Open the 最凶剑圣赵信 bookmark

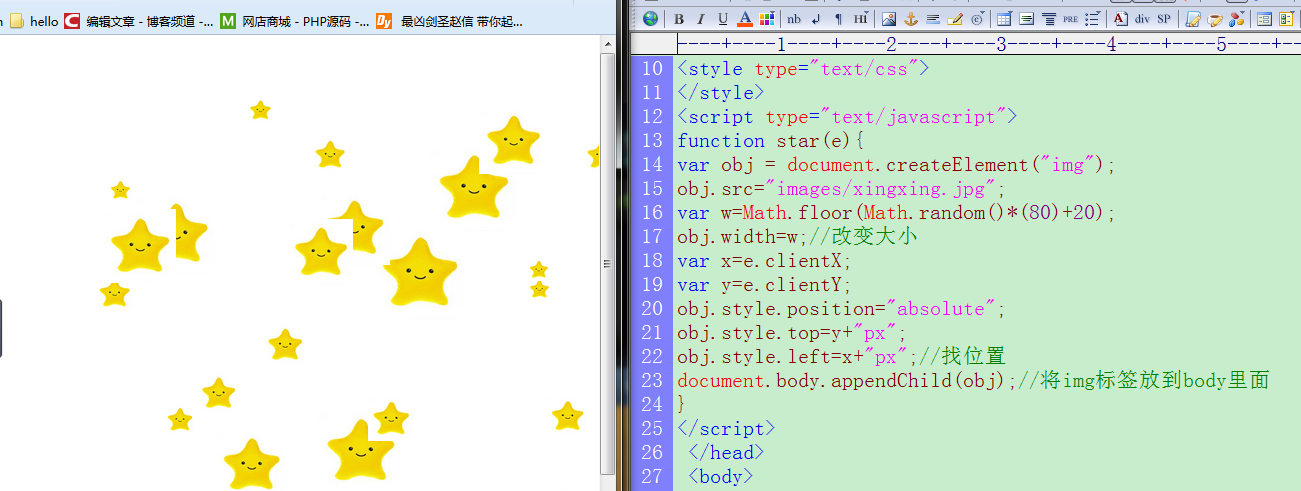[x=450, y=21]
